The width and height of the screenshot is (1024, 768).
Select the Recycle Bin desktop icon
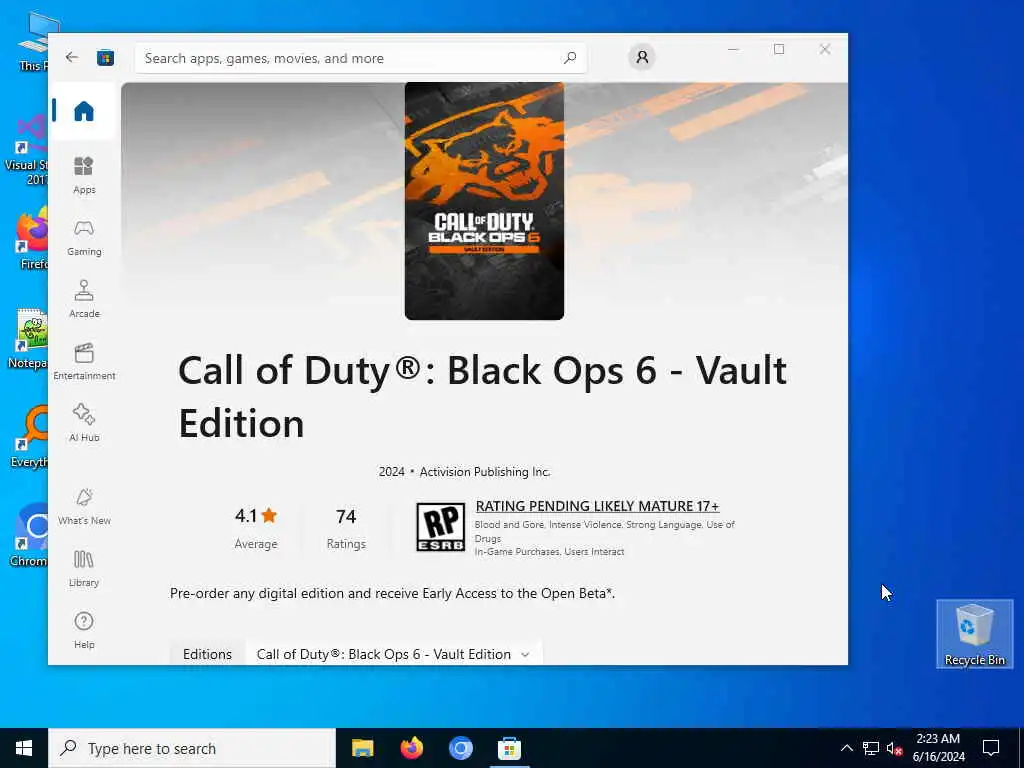974,634
